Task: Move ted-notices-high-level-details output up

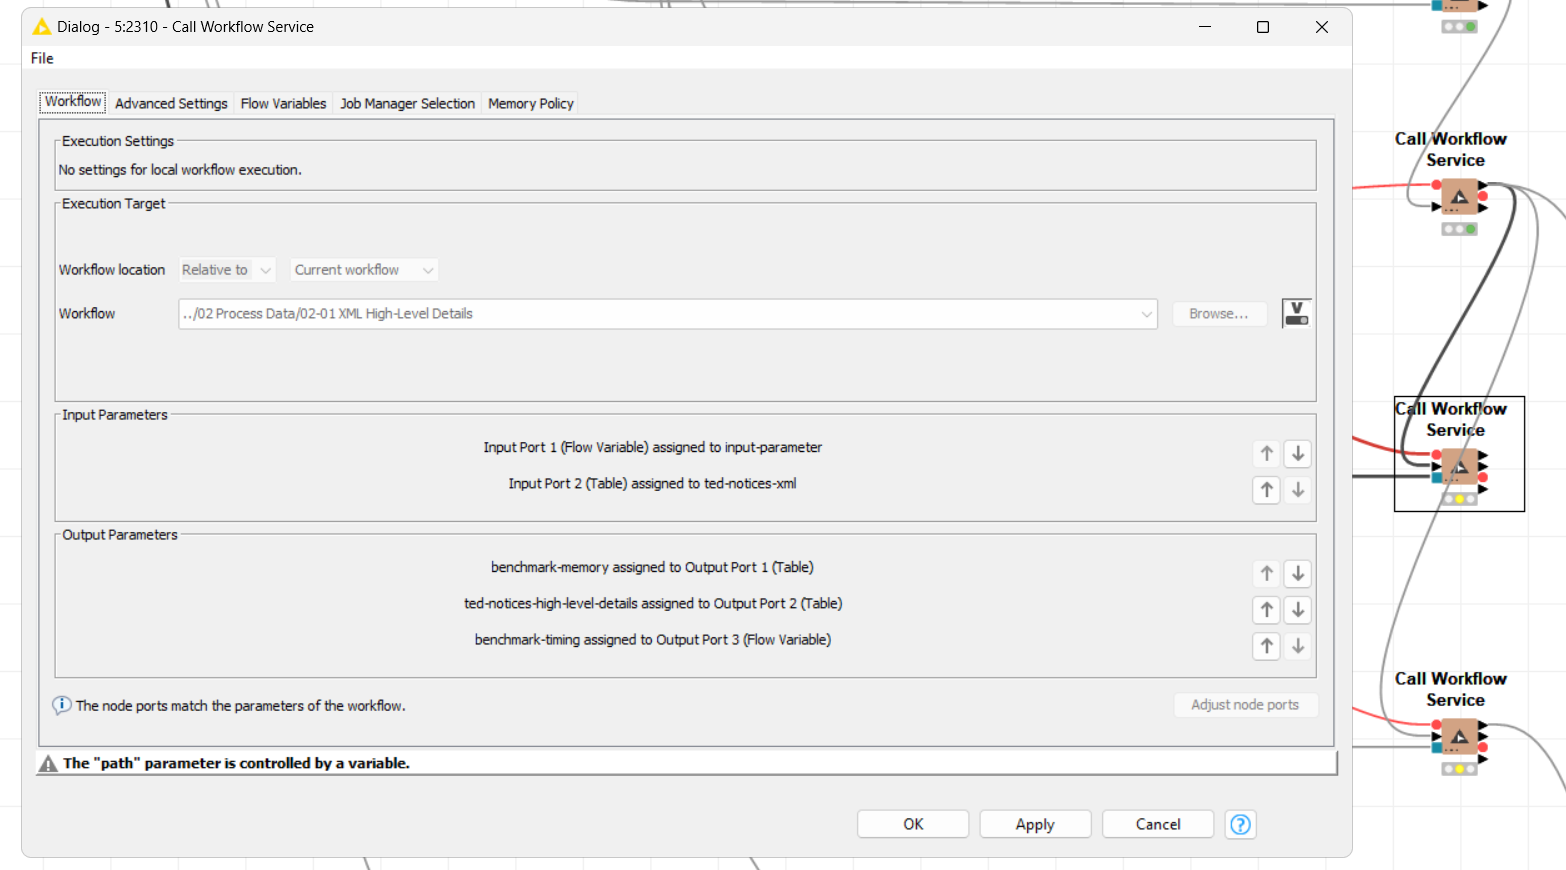Action: 1266,610
